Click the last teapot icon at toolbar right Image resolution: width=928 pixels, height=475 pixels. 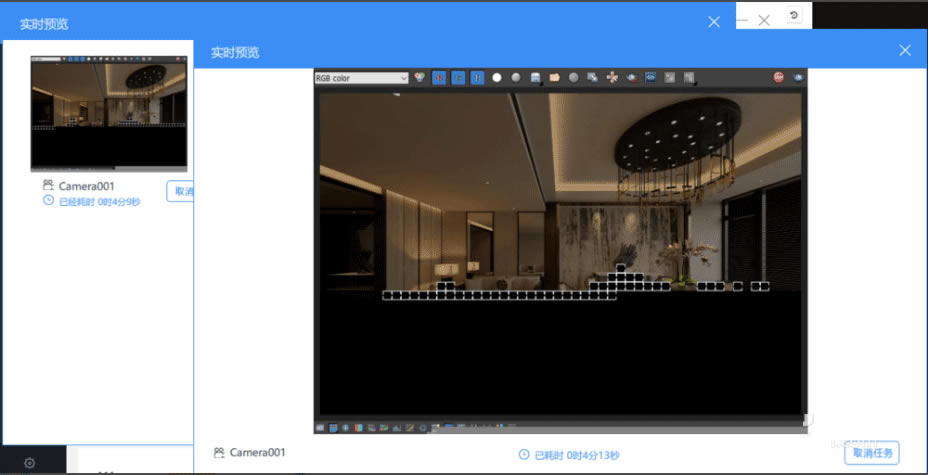click(x=798, y=77)
